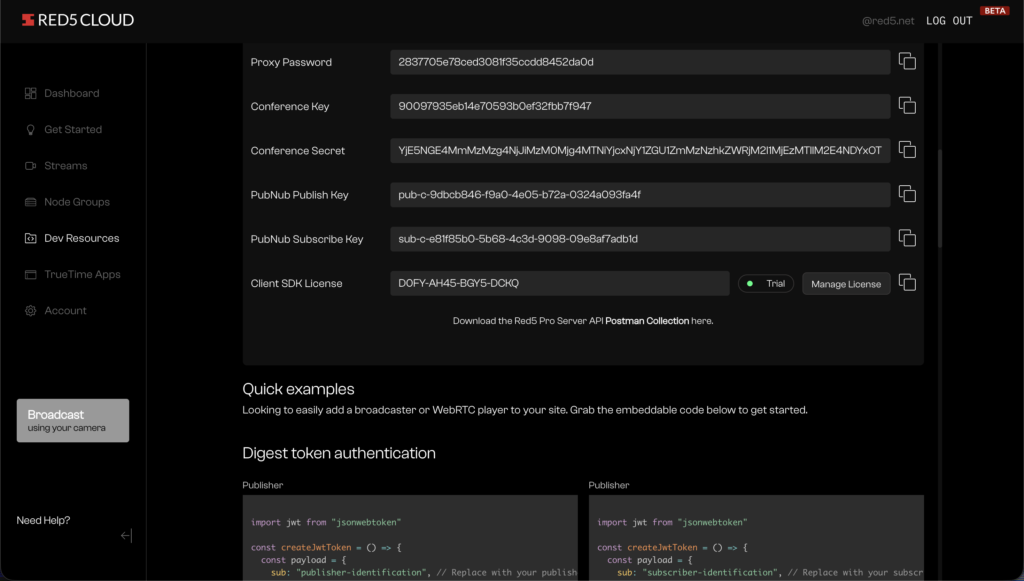The height and width of the screenshot is (581, 1024).
Task: Click the BETA badge
Action: [995, 10]
